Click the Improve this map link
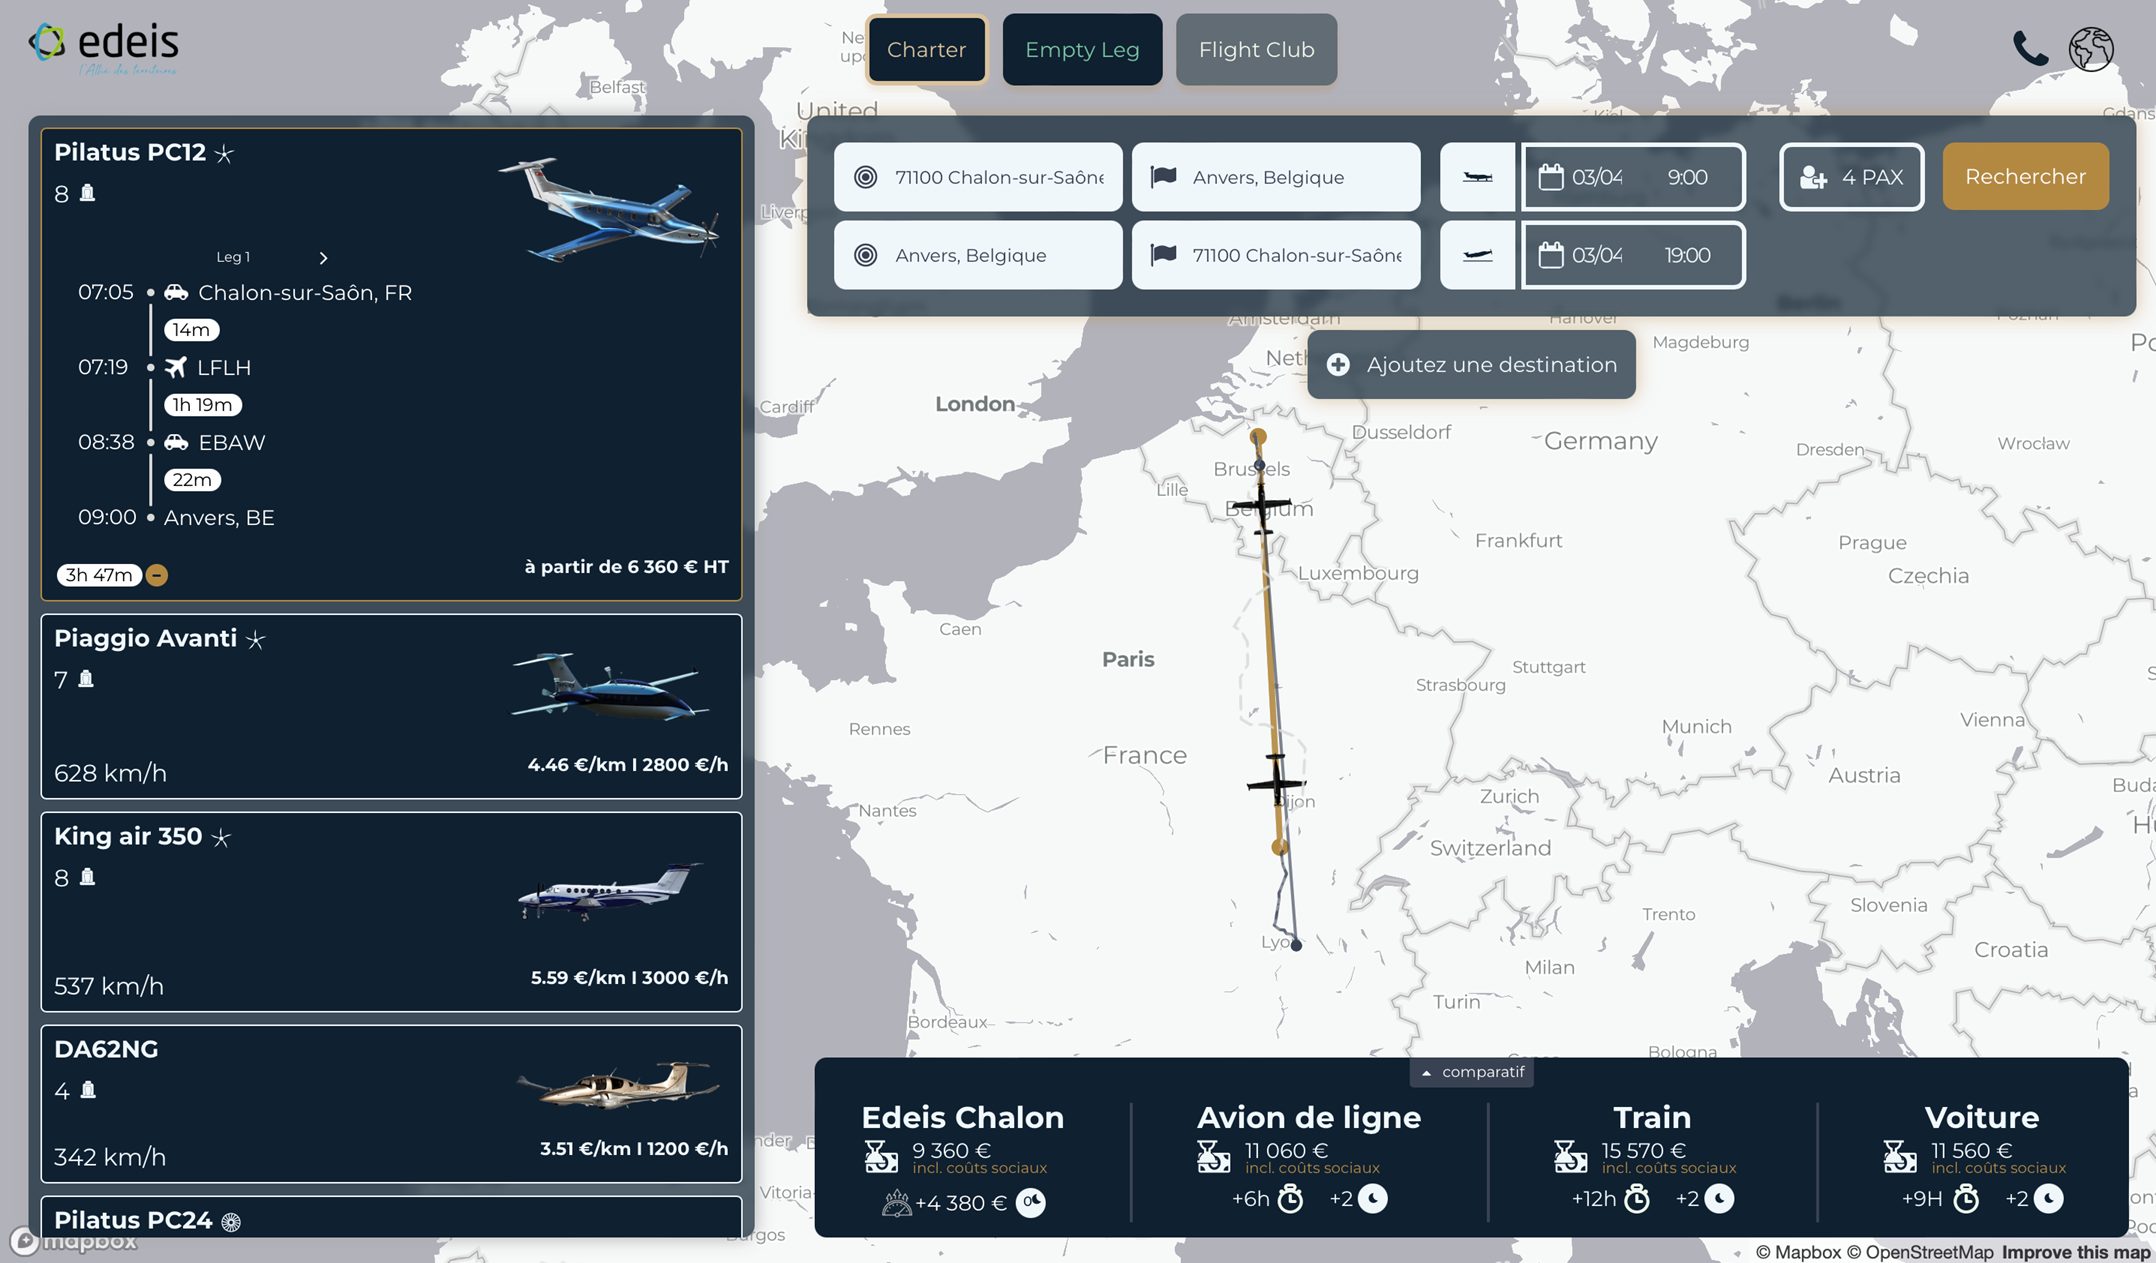The height and width of the screenshot is (1263, 2156). click(x=2075, y=1252)
